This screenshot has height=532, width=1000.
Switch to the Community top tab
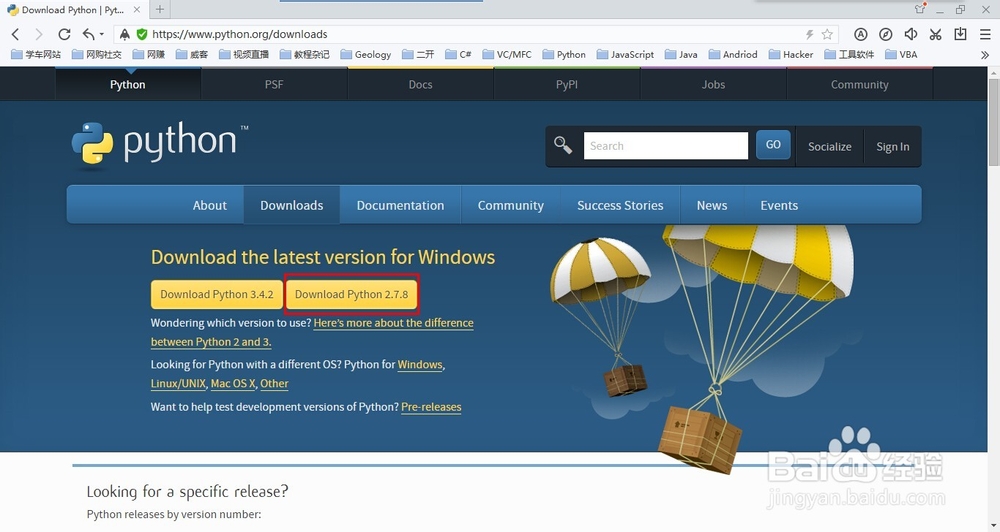860,84
